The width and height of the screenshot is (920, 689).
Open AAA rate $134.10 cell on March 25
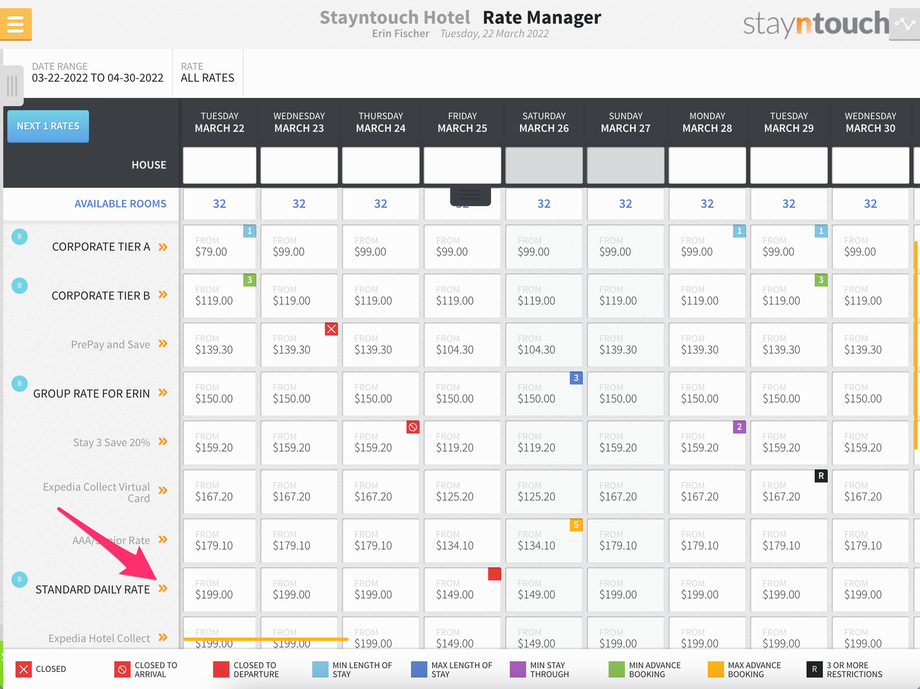(x=462, y=540)
